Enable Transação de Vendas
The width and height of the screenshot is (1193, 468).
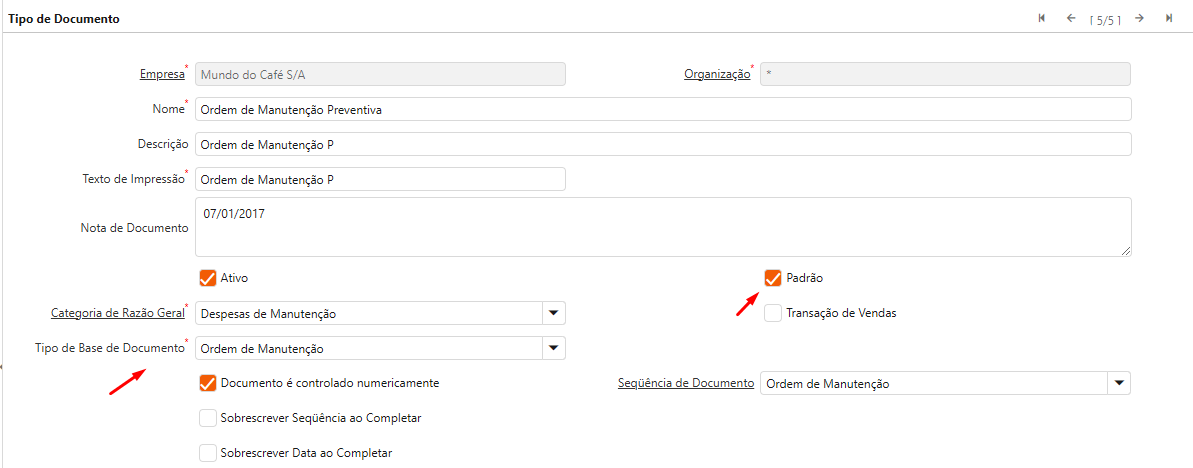coord(773,313)
